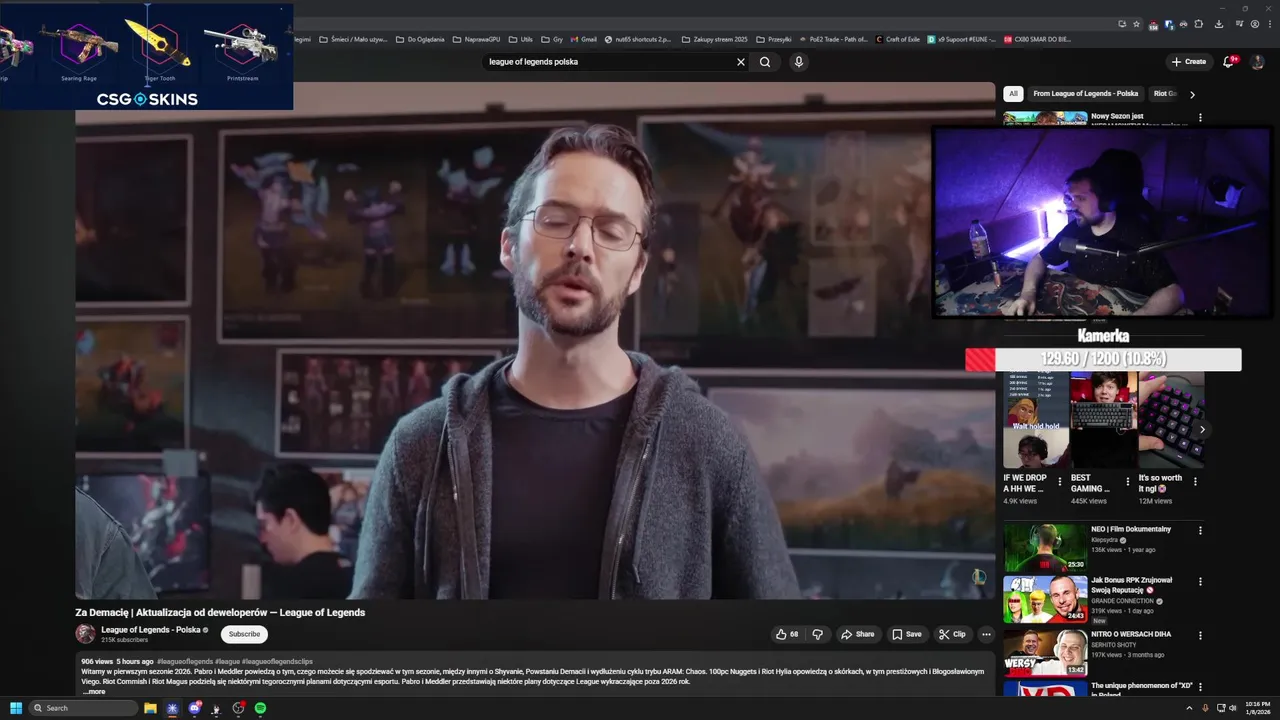Open the YouTube account avatar menu
This screenshot has height=720, width=1280.
(x=1258, y=62)
